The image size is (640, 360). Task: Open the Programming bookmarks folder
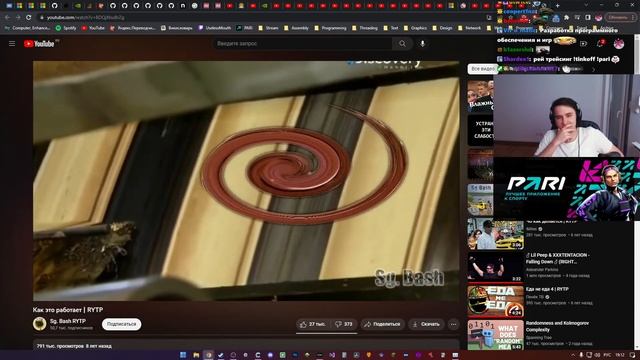pos(331,28)
